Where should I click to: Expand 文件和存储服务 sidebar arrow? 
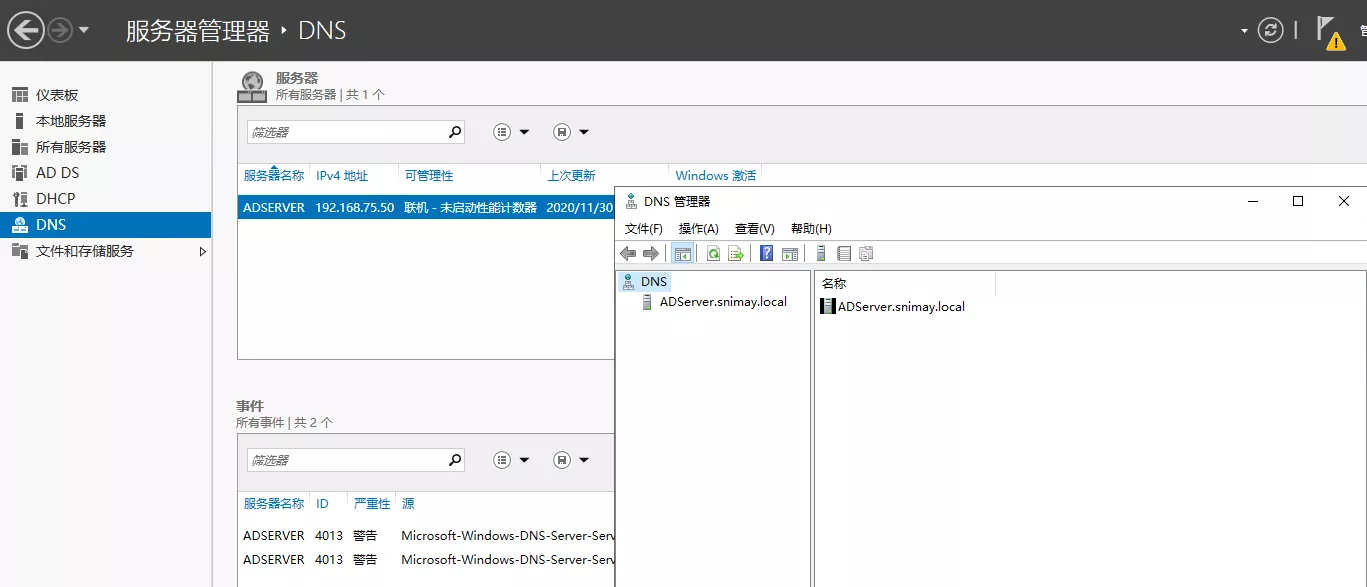[x=202, y=252]
